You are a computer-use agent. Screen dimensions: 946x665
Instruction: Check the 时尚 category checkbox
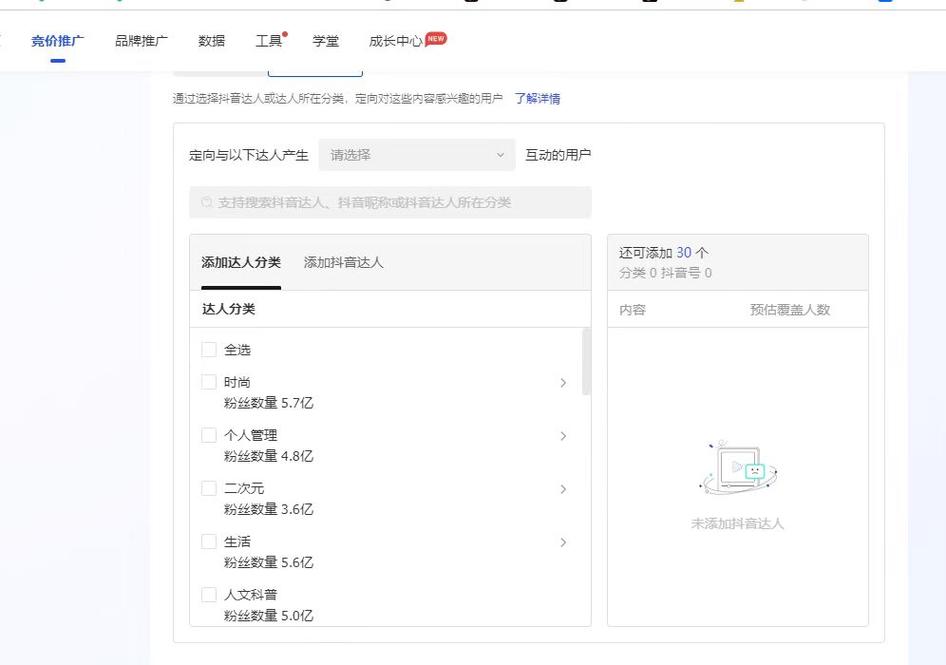tap(209, 382)
